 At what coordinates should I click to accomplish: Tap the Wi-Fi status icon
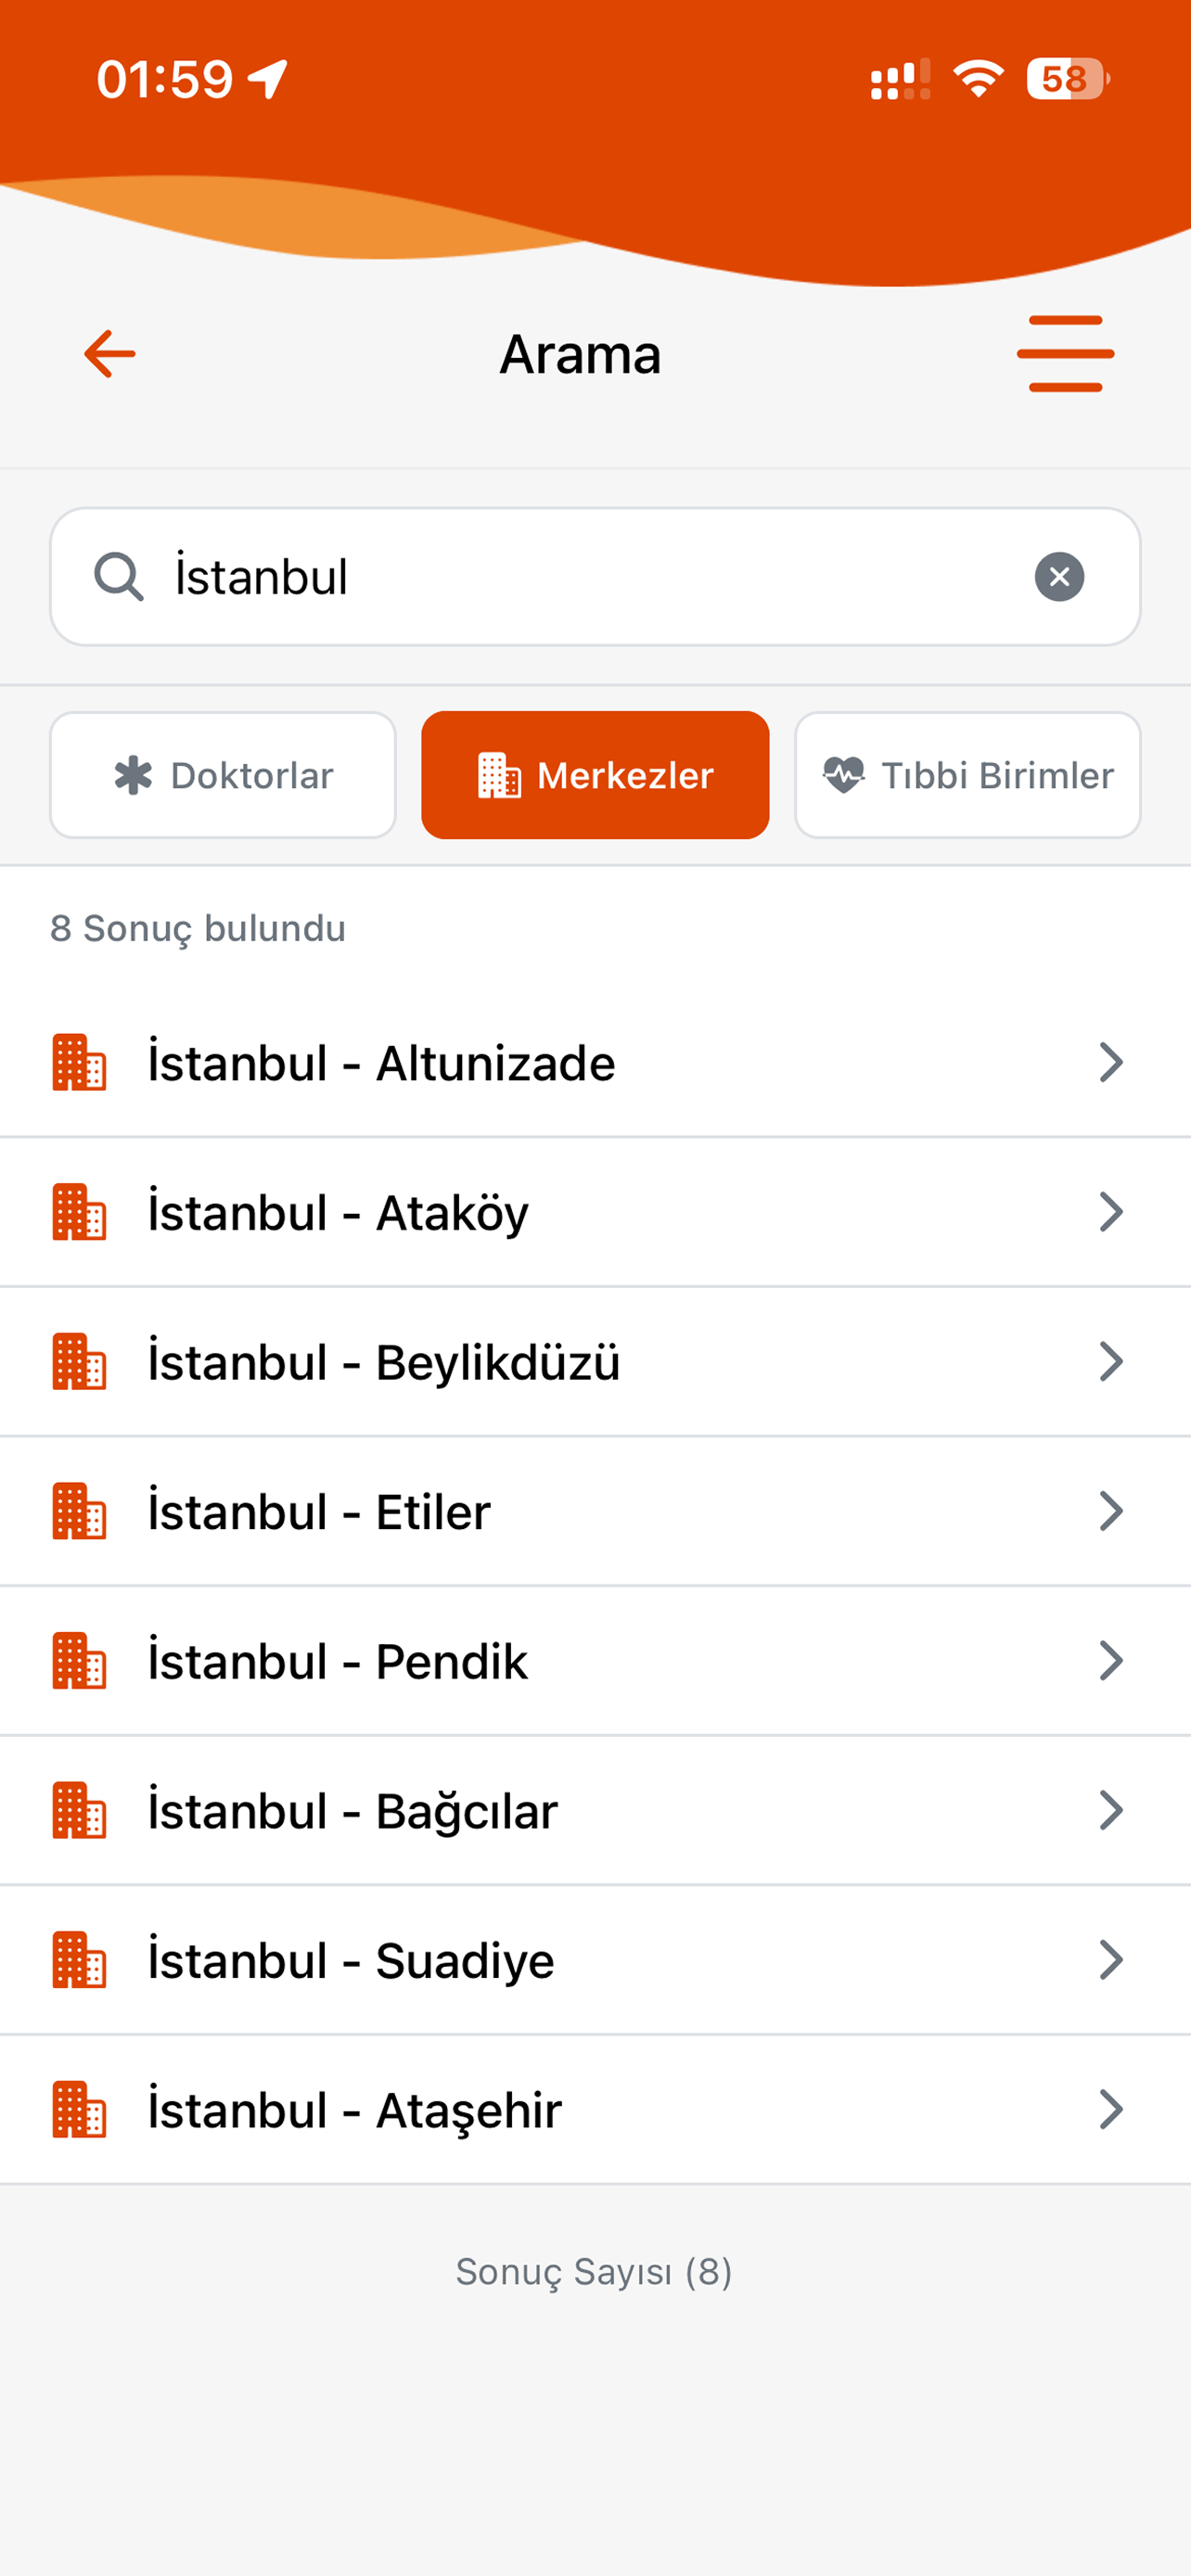[x=978, y=79]
